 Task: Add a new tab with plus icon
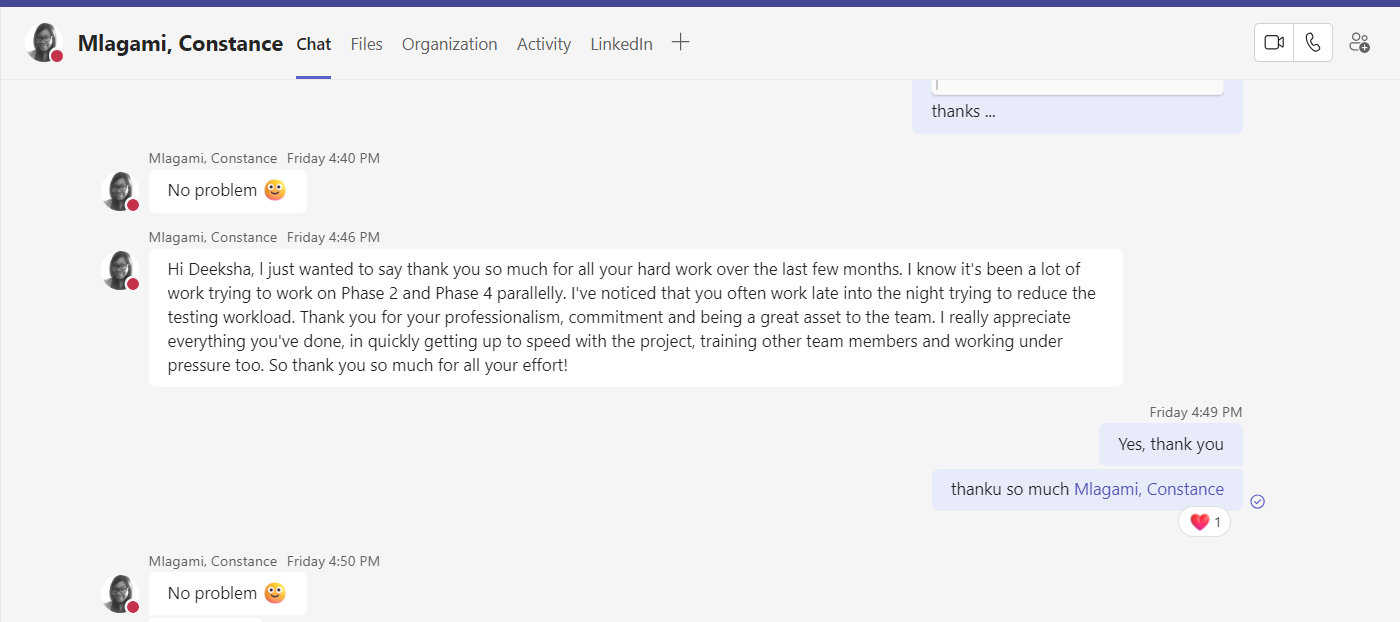tap(680, 42)
